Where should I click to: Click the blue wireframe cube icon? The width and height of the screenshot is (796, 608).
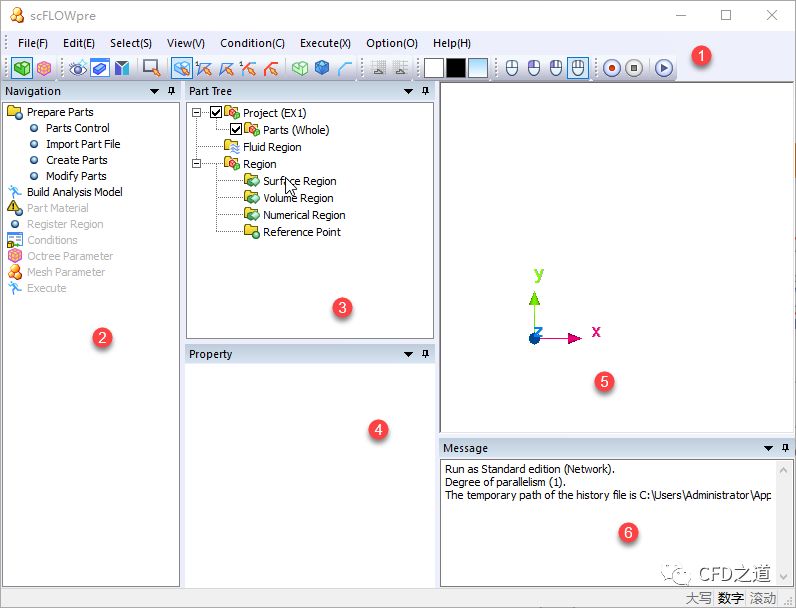click(322, 68)
